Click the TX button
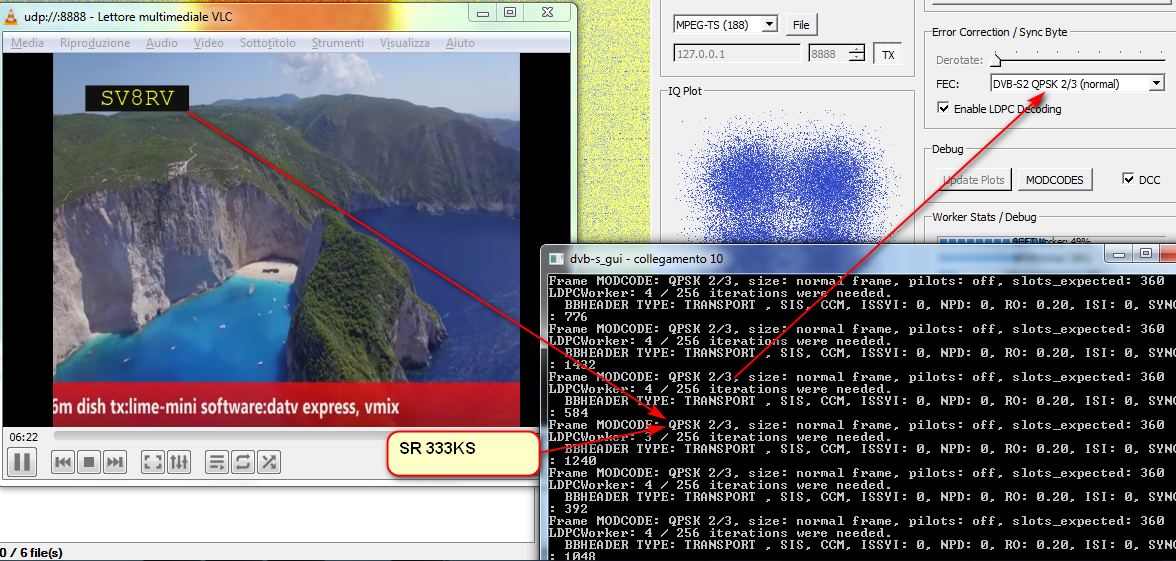Viewport: 1176px width, 561px height. [x=888, y=55]
